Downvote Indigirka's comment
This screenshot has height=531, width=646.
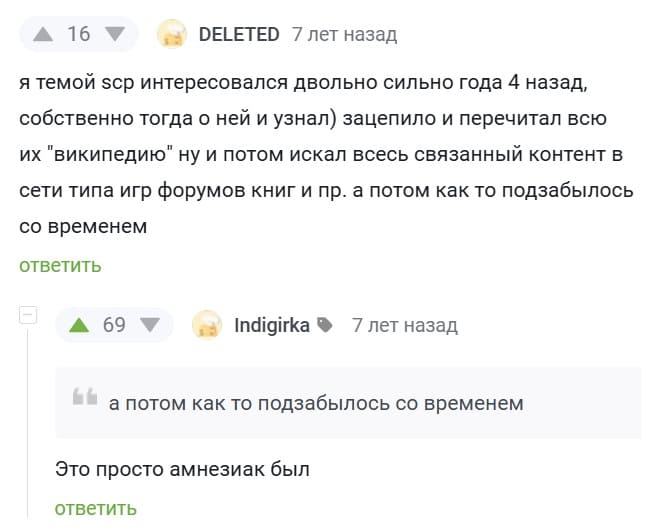coord(150,324)
